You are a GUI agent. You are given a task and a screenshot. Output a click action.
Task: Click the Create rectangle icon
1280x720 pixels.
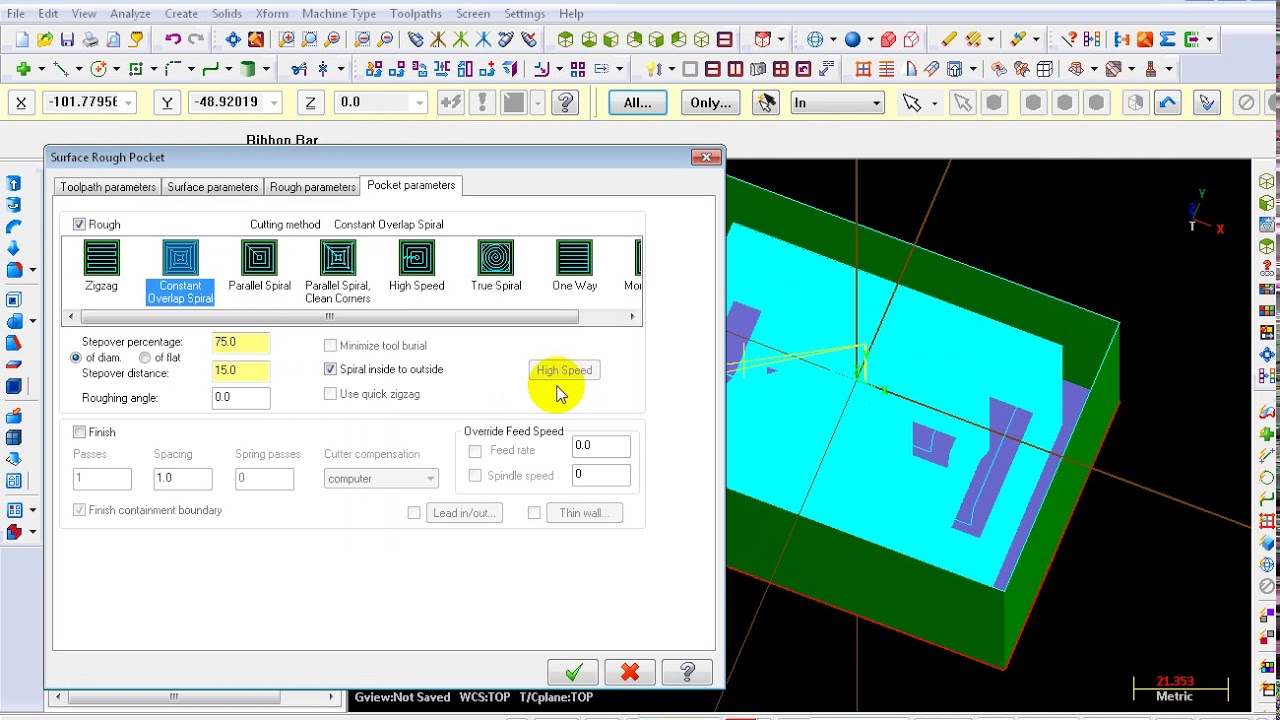(136, 69)
